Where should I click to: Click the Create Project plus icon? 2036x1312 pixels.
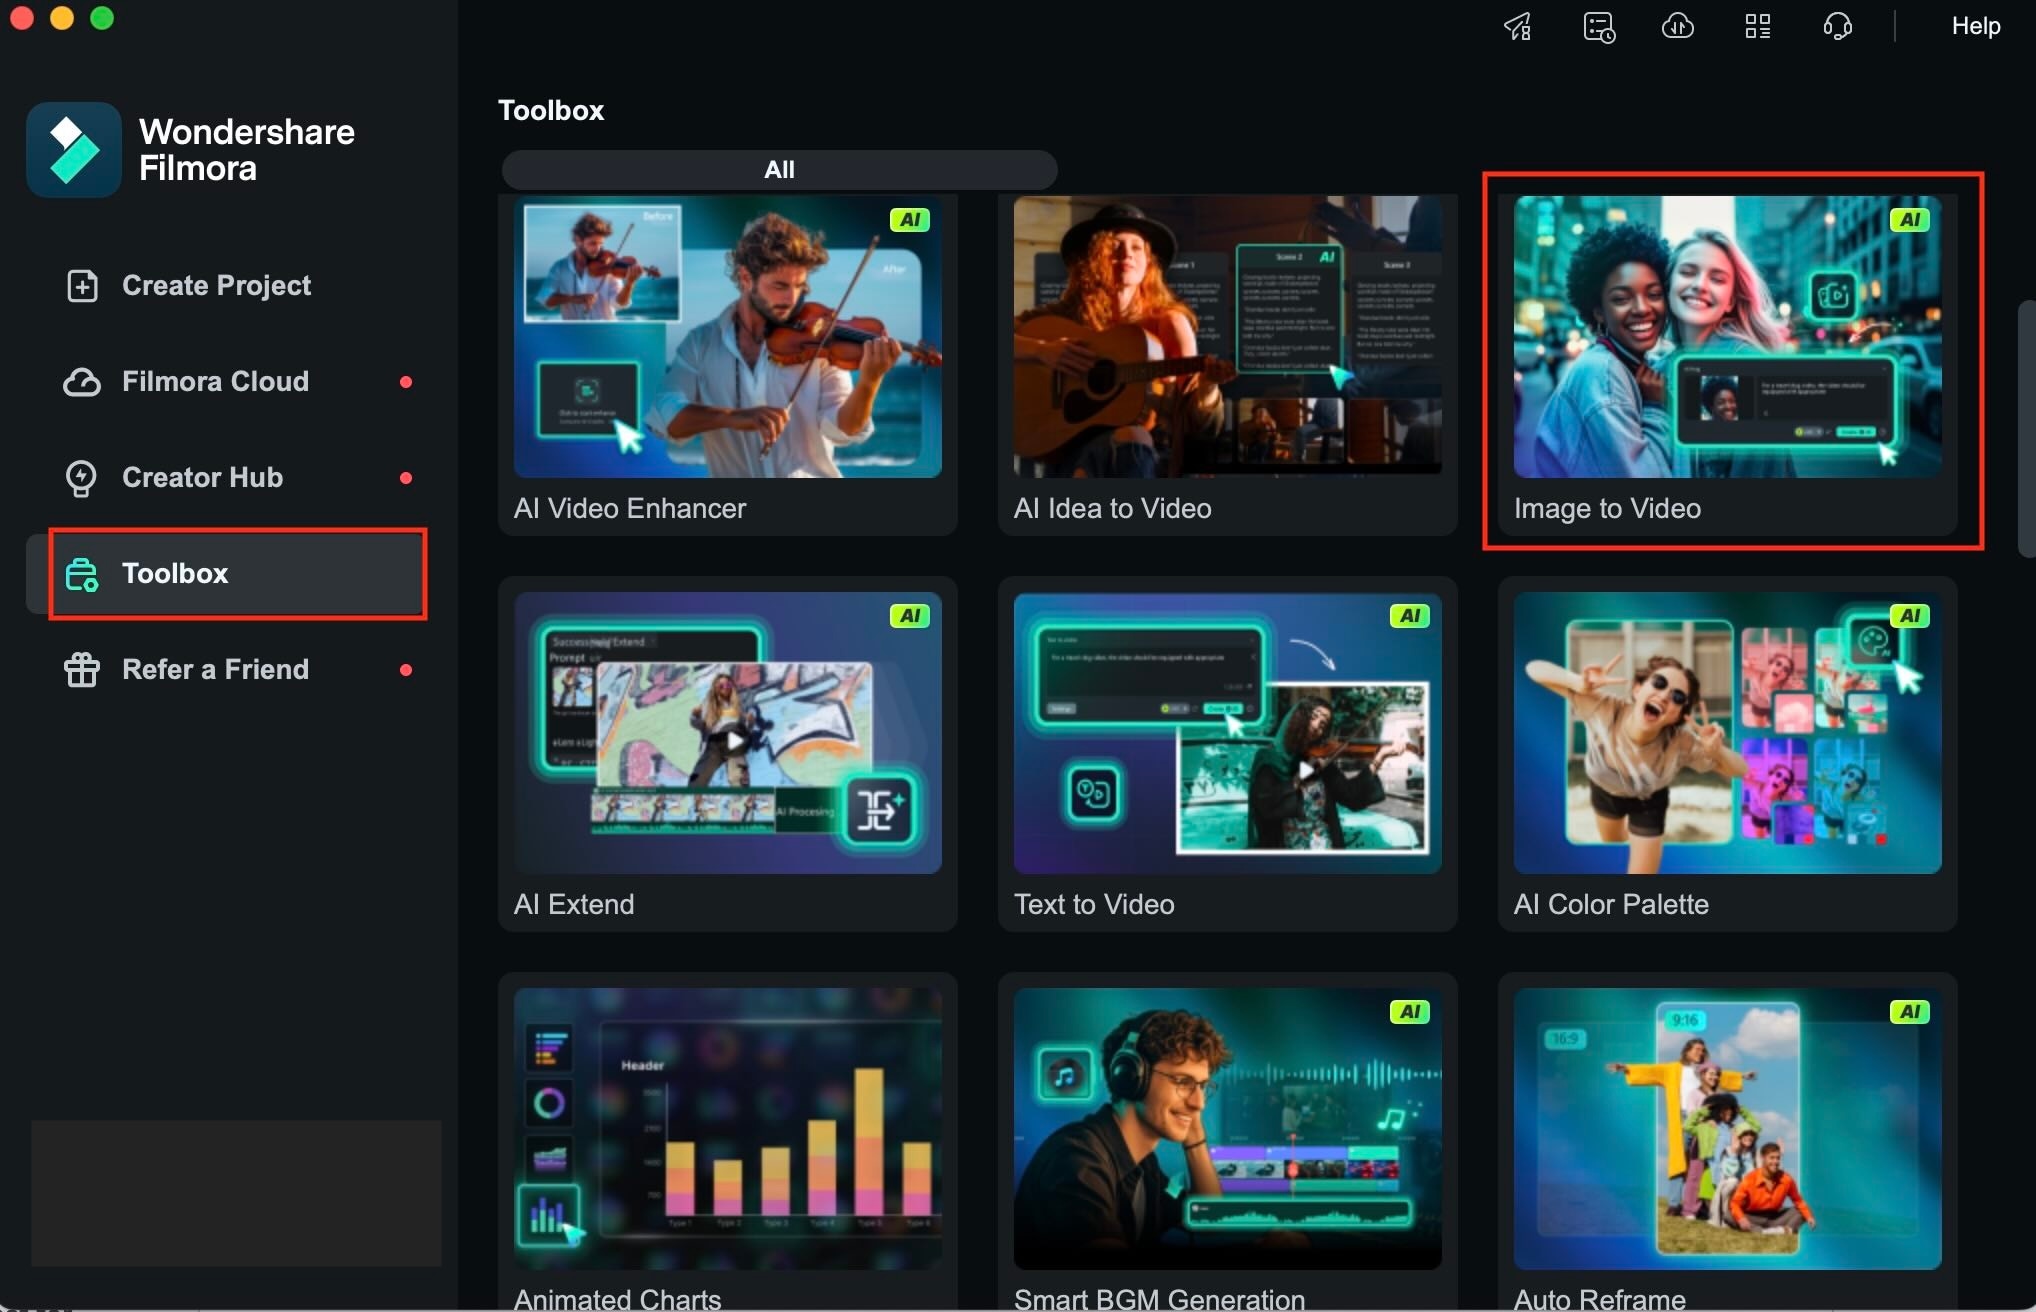tap(82, 286)
